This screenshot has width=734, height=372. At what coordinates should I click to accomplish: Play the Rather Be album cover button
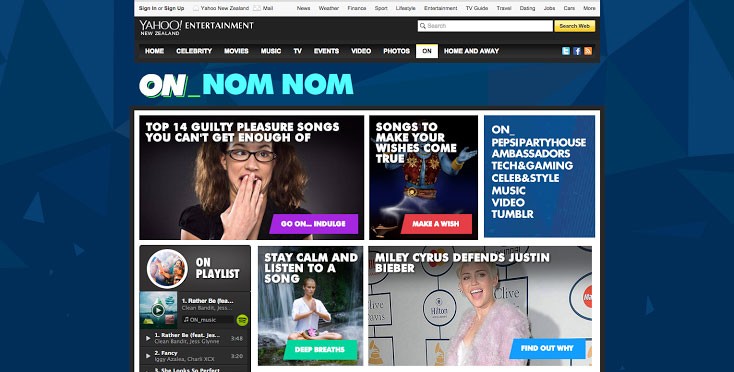[158, 310]
